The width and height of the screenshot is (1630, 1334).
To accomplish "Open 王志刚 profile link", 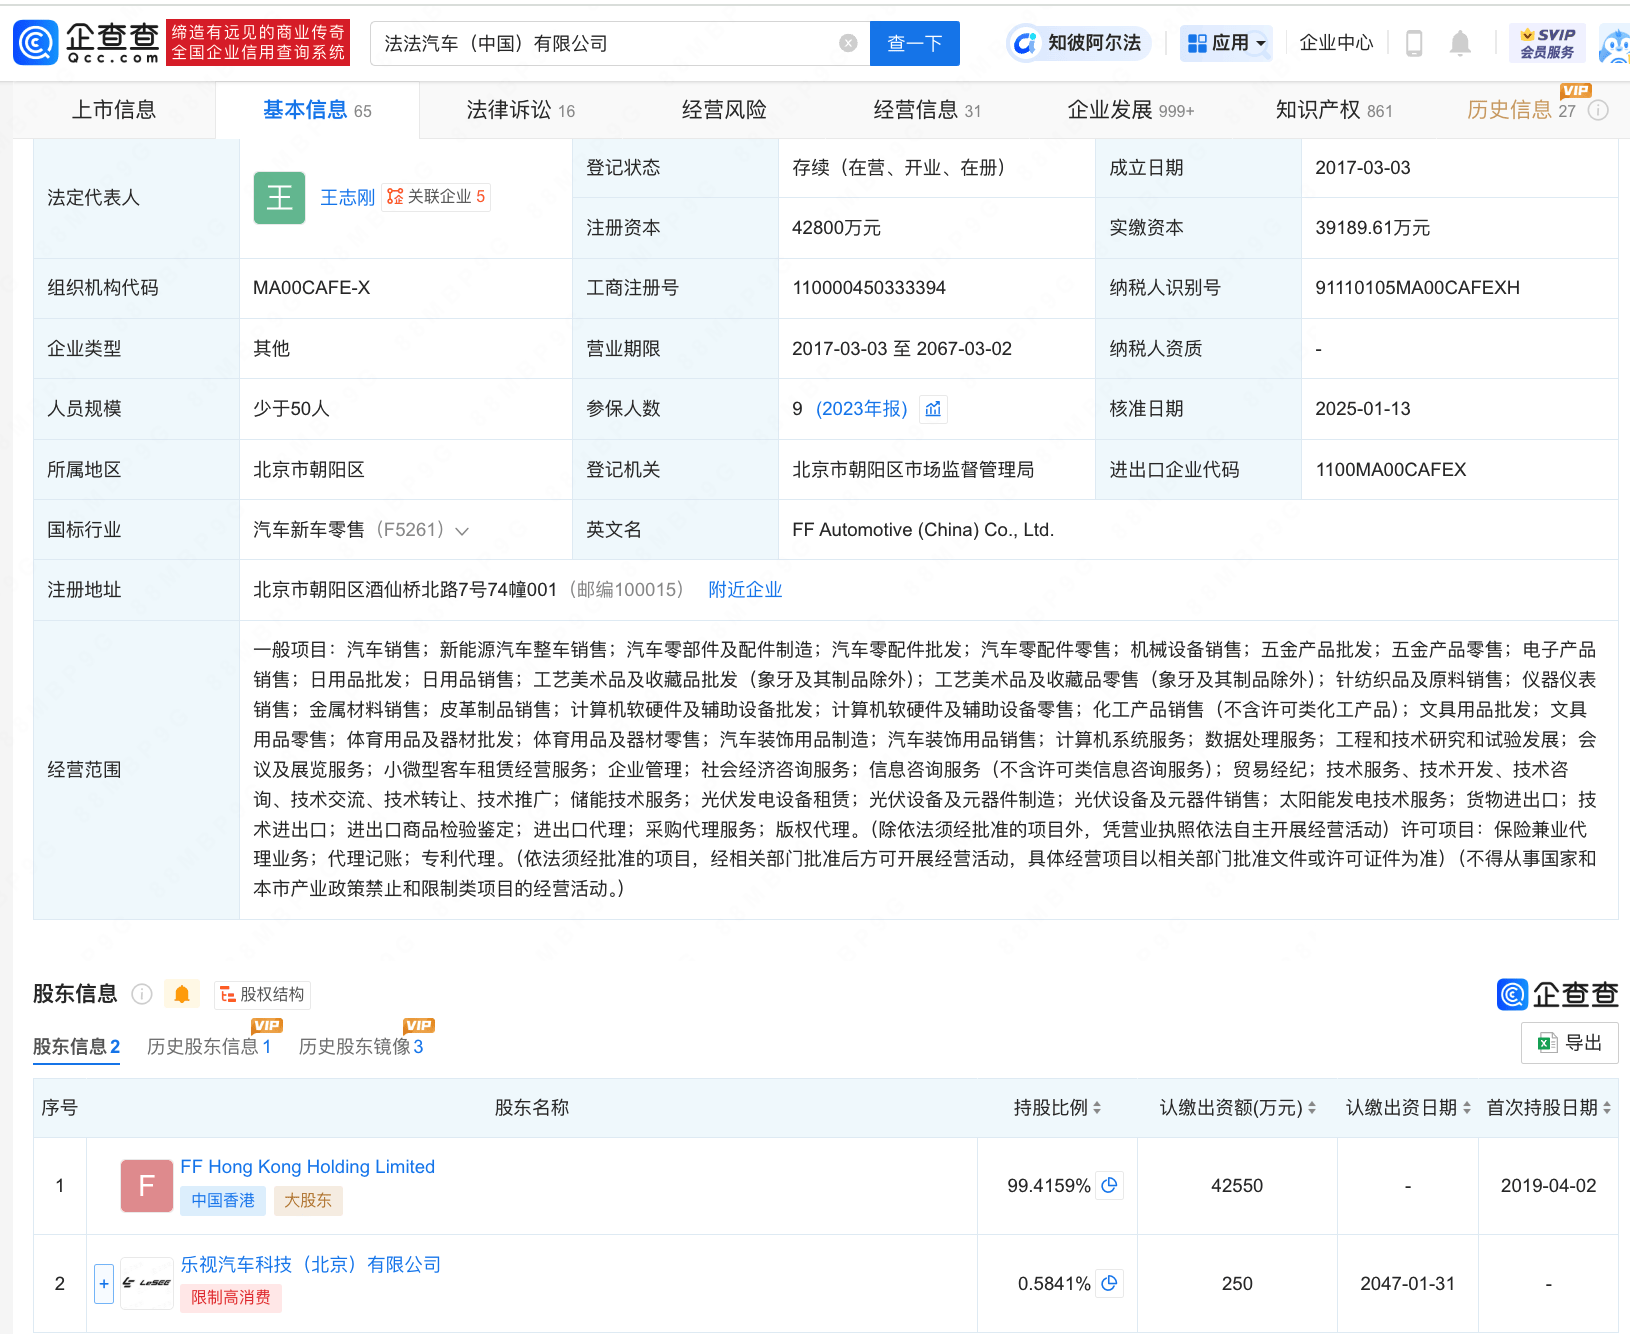I will 347,198.
